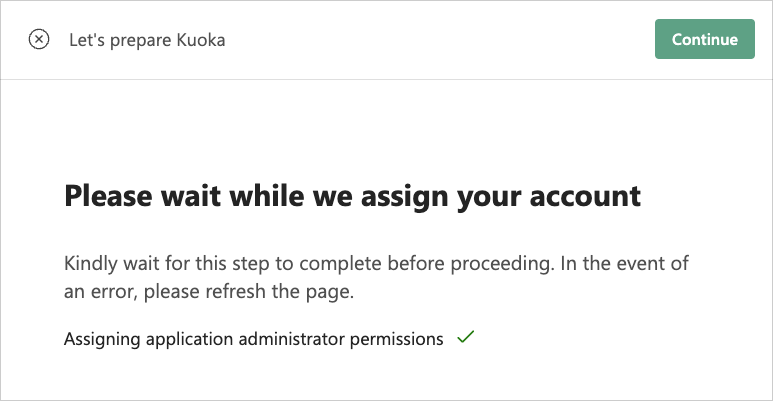773x401 pixels.
Task: Click the word "application" in the status line
Action: pyautogui.click(x=187, y=339)
